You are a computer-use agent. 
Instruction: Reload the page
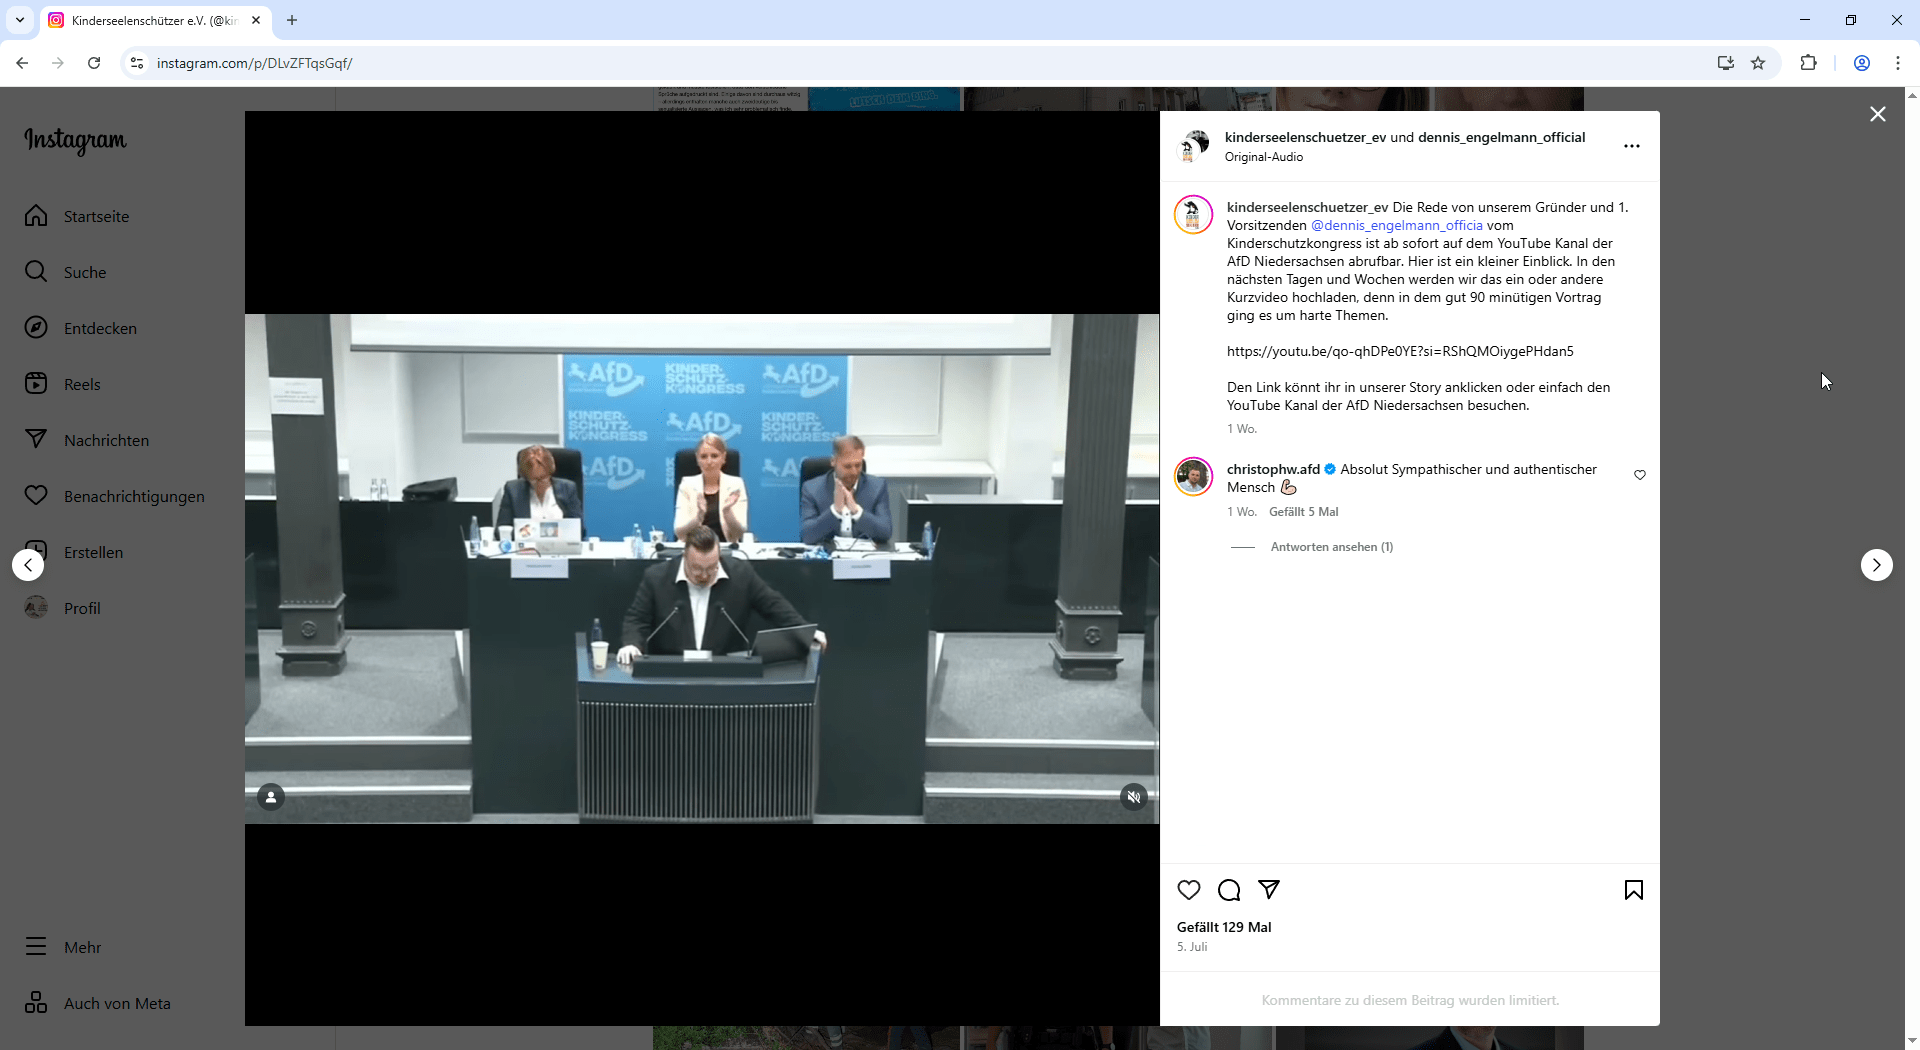[x=94, y=63]
